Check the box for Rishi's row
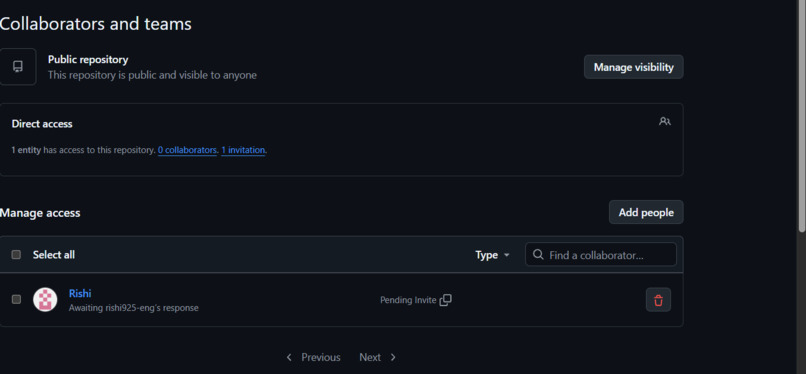 pos(16,299)
